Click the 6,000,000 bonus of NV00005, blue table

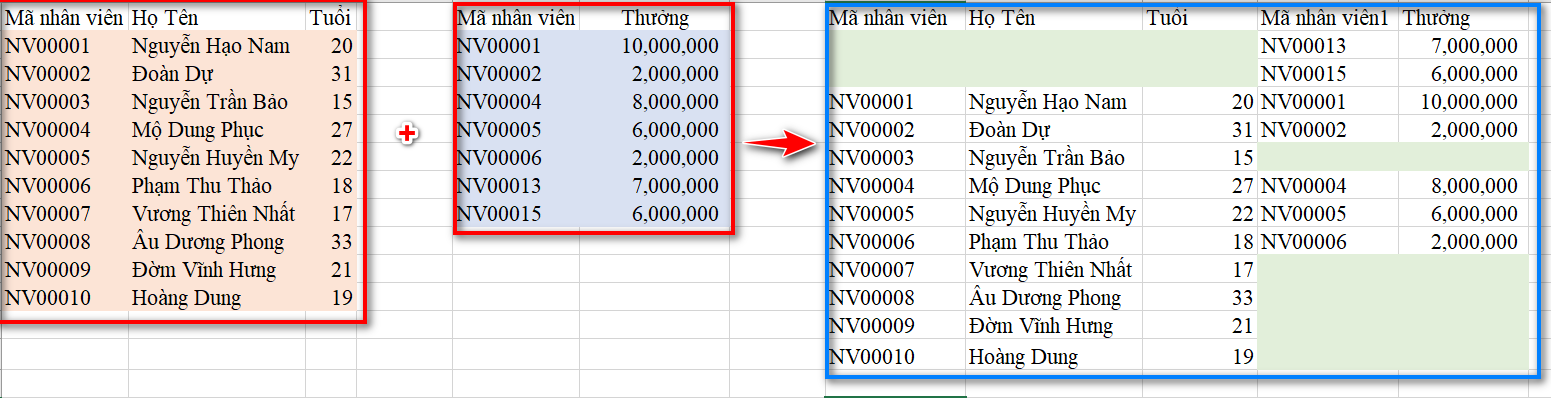[x=675, y=130]
